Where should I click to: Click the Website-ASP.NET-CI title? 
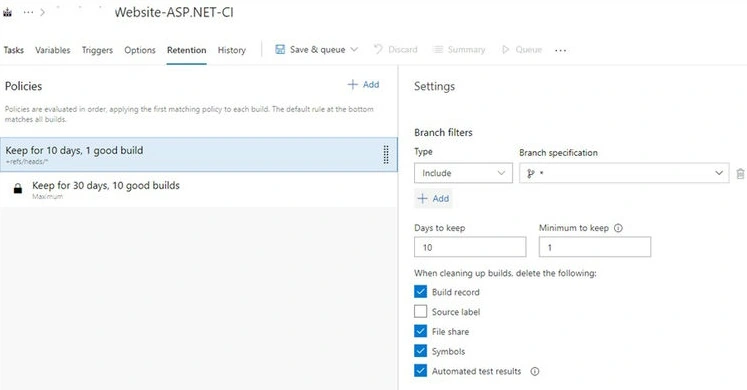(174, 12)
